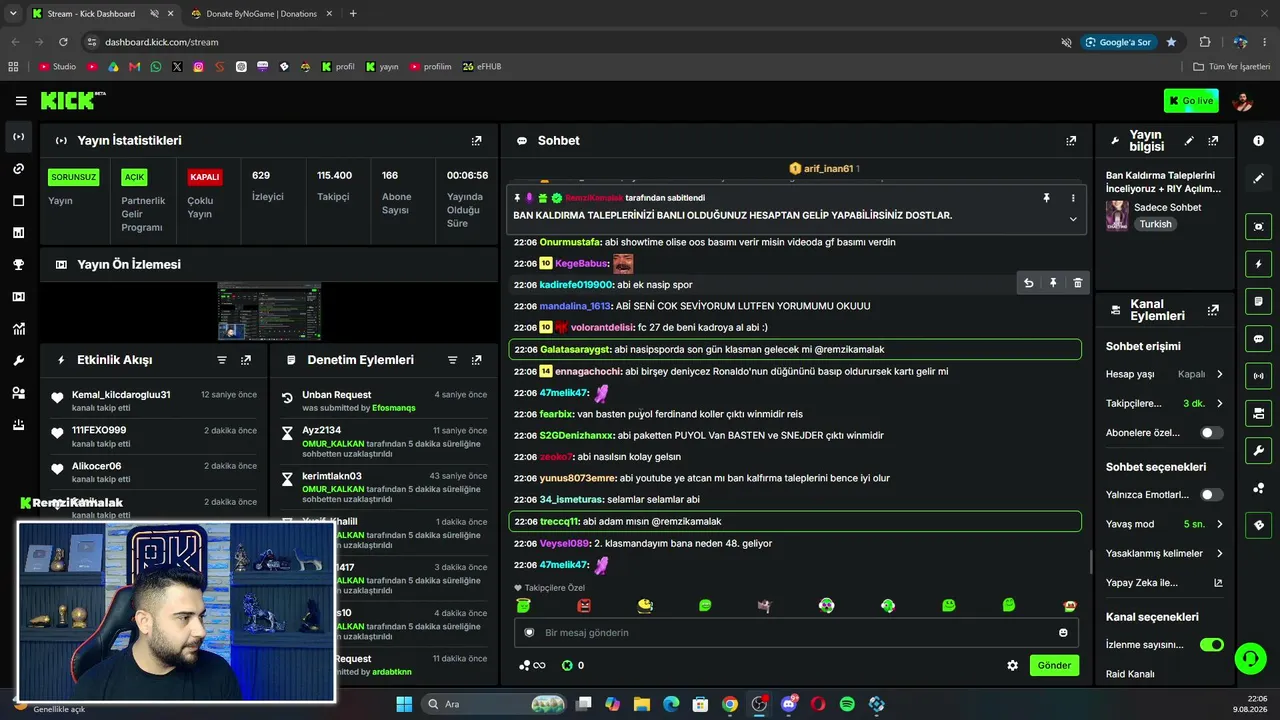
Task: Click the Turkish language tag
Action: pyautogui.click(x=1155, y=224)
